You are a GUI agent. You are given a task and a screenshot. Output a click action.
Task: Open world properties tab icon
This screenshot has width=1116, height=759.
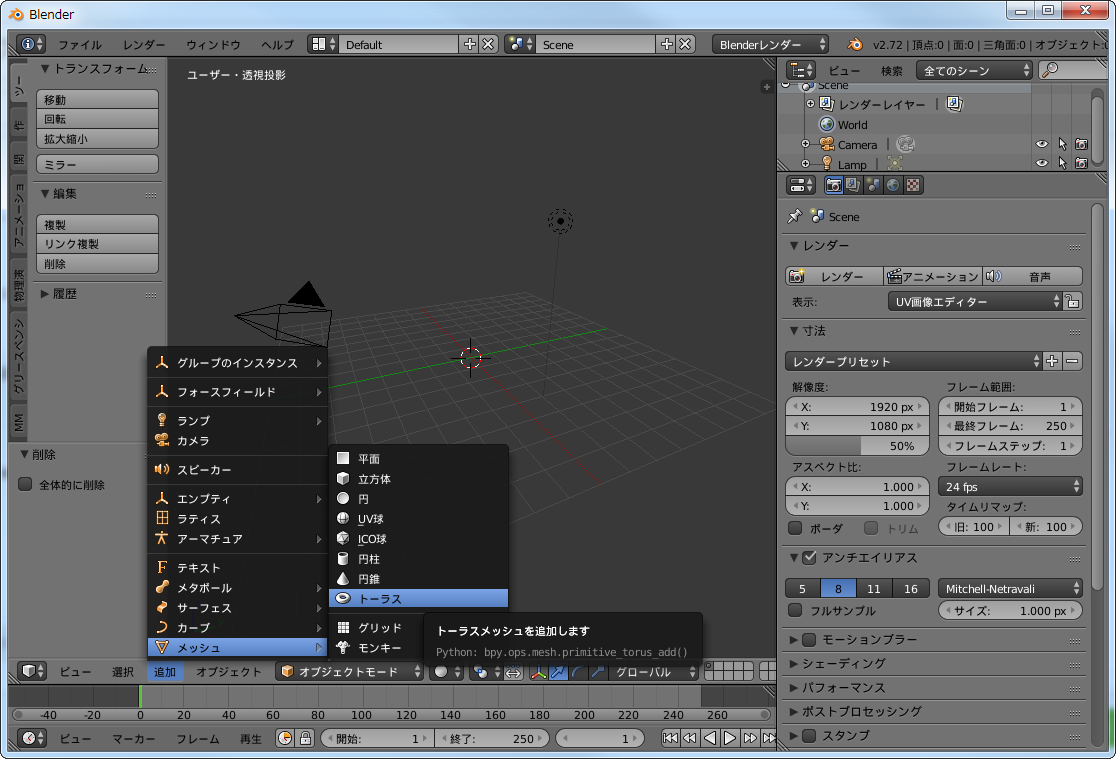pos(893,185)
